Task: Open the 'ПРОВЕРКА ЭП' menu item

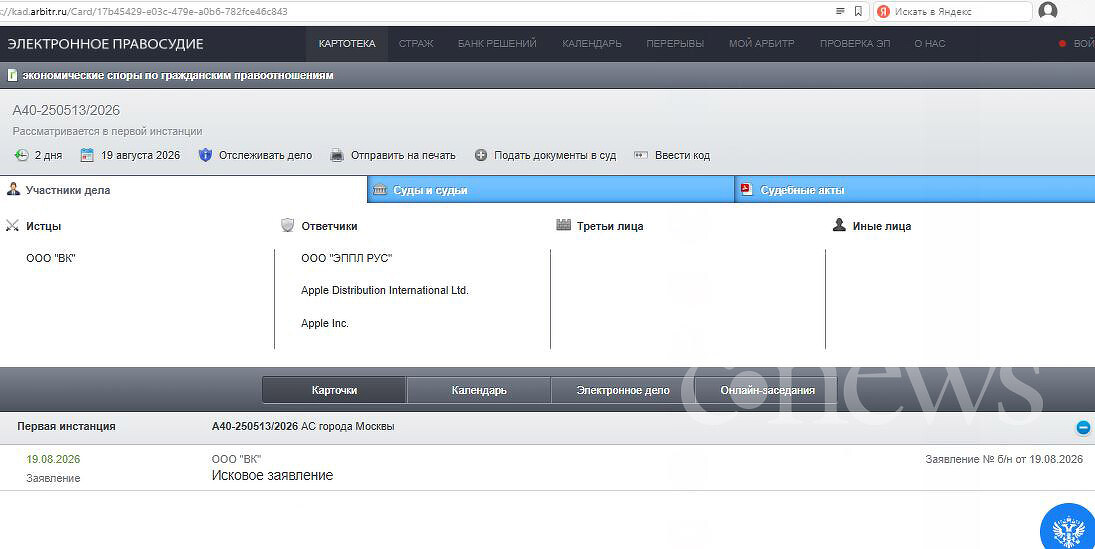Action: tap(855, 43)
